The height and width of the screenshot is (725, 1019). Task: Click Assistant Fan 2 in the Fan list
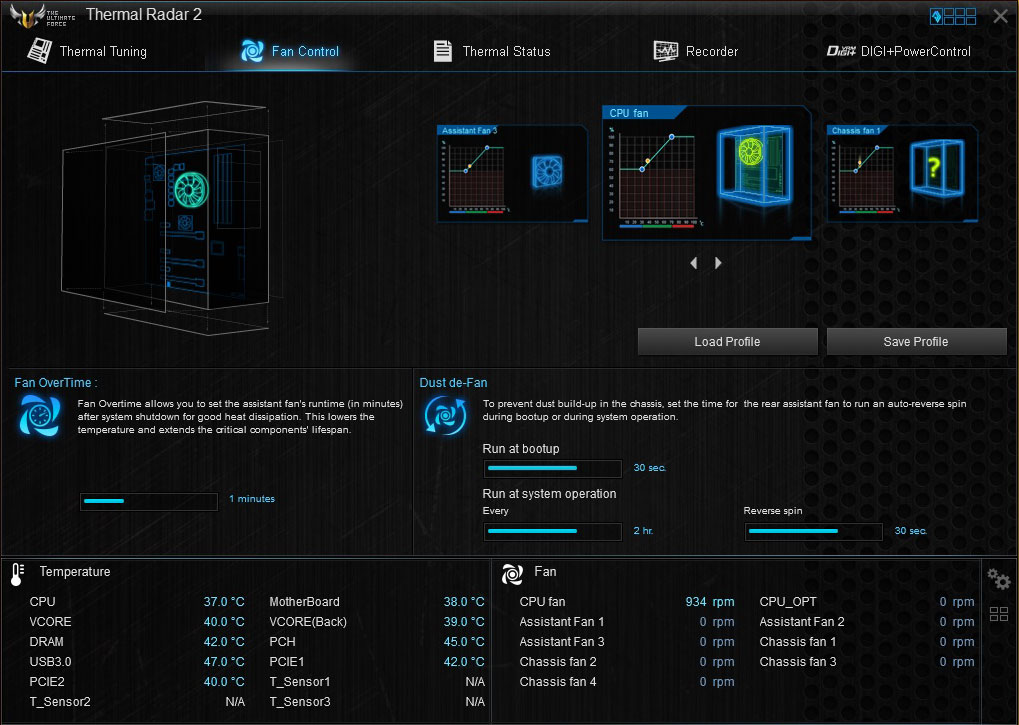pos(802,622)
